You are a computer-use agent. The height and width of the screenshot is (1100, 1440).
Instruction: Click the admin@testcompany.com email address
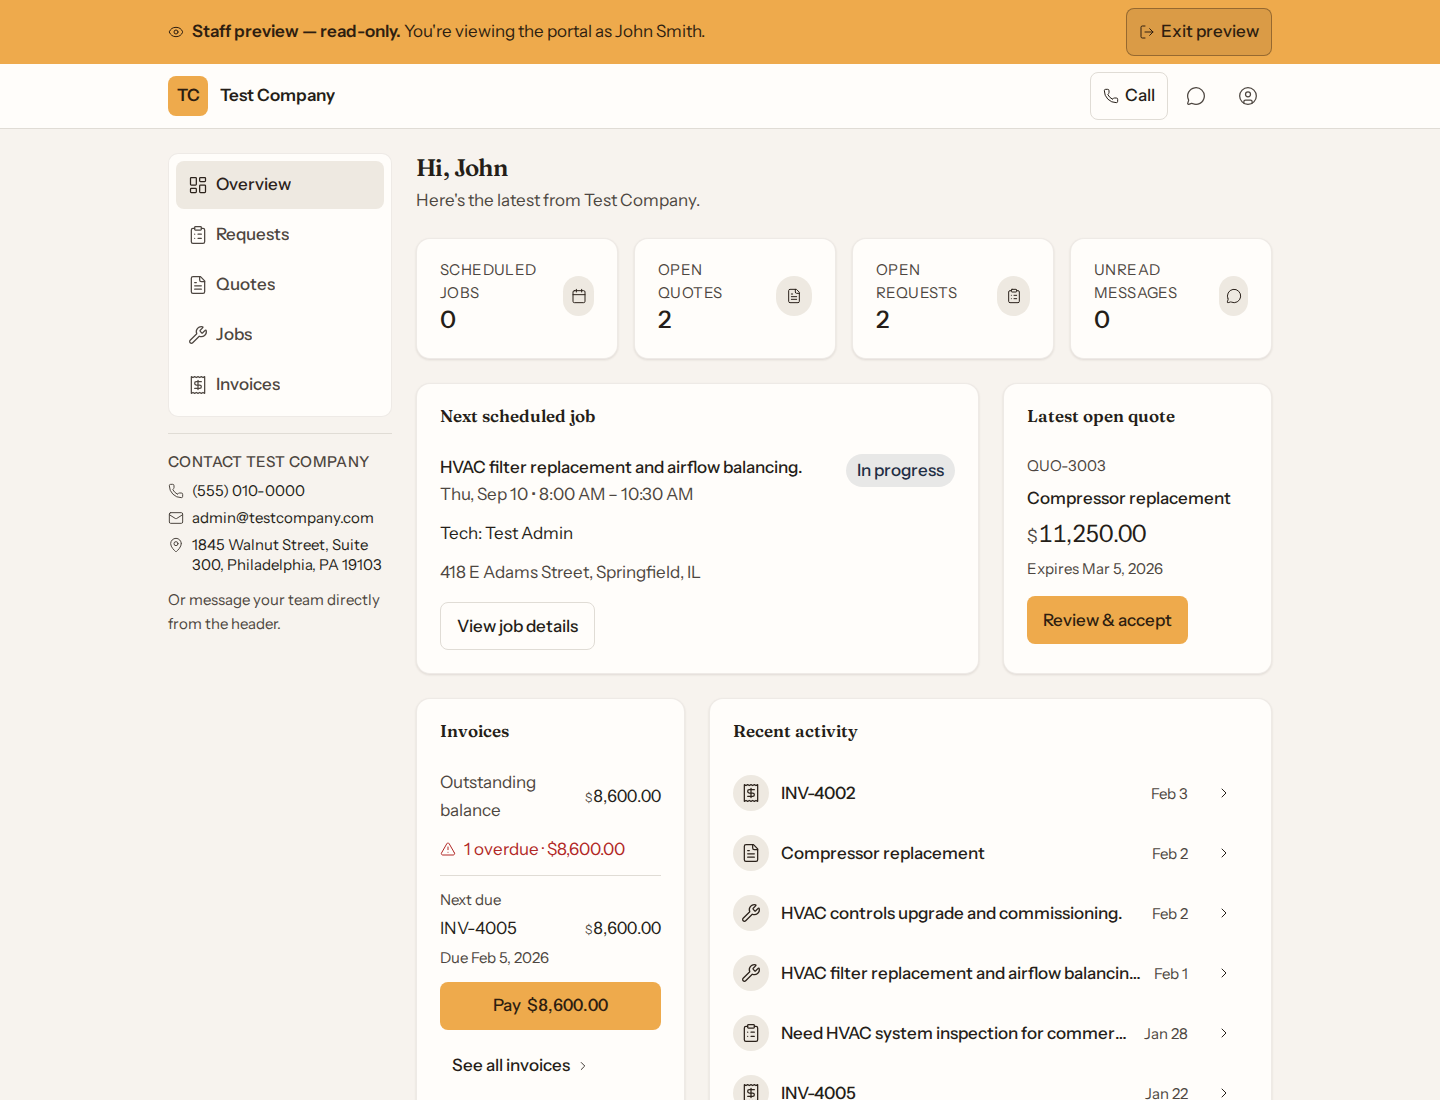[283, 518]
